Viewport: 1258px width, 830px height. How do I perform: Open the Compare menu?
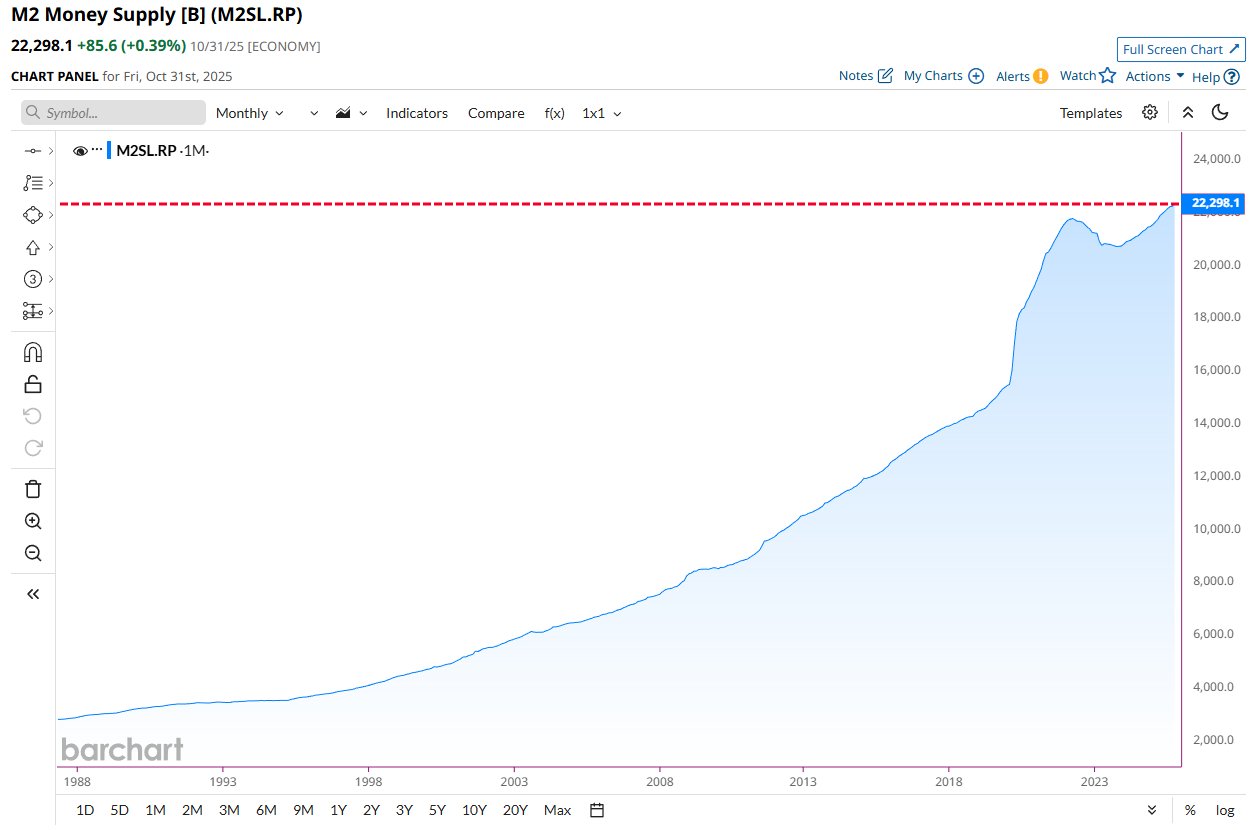click(x=496, y=113)
